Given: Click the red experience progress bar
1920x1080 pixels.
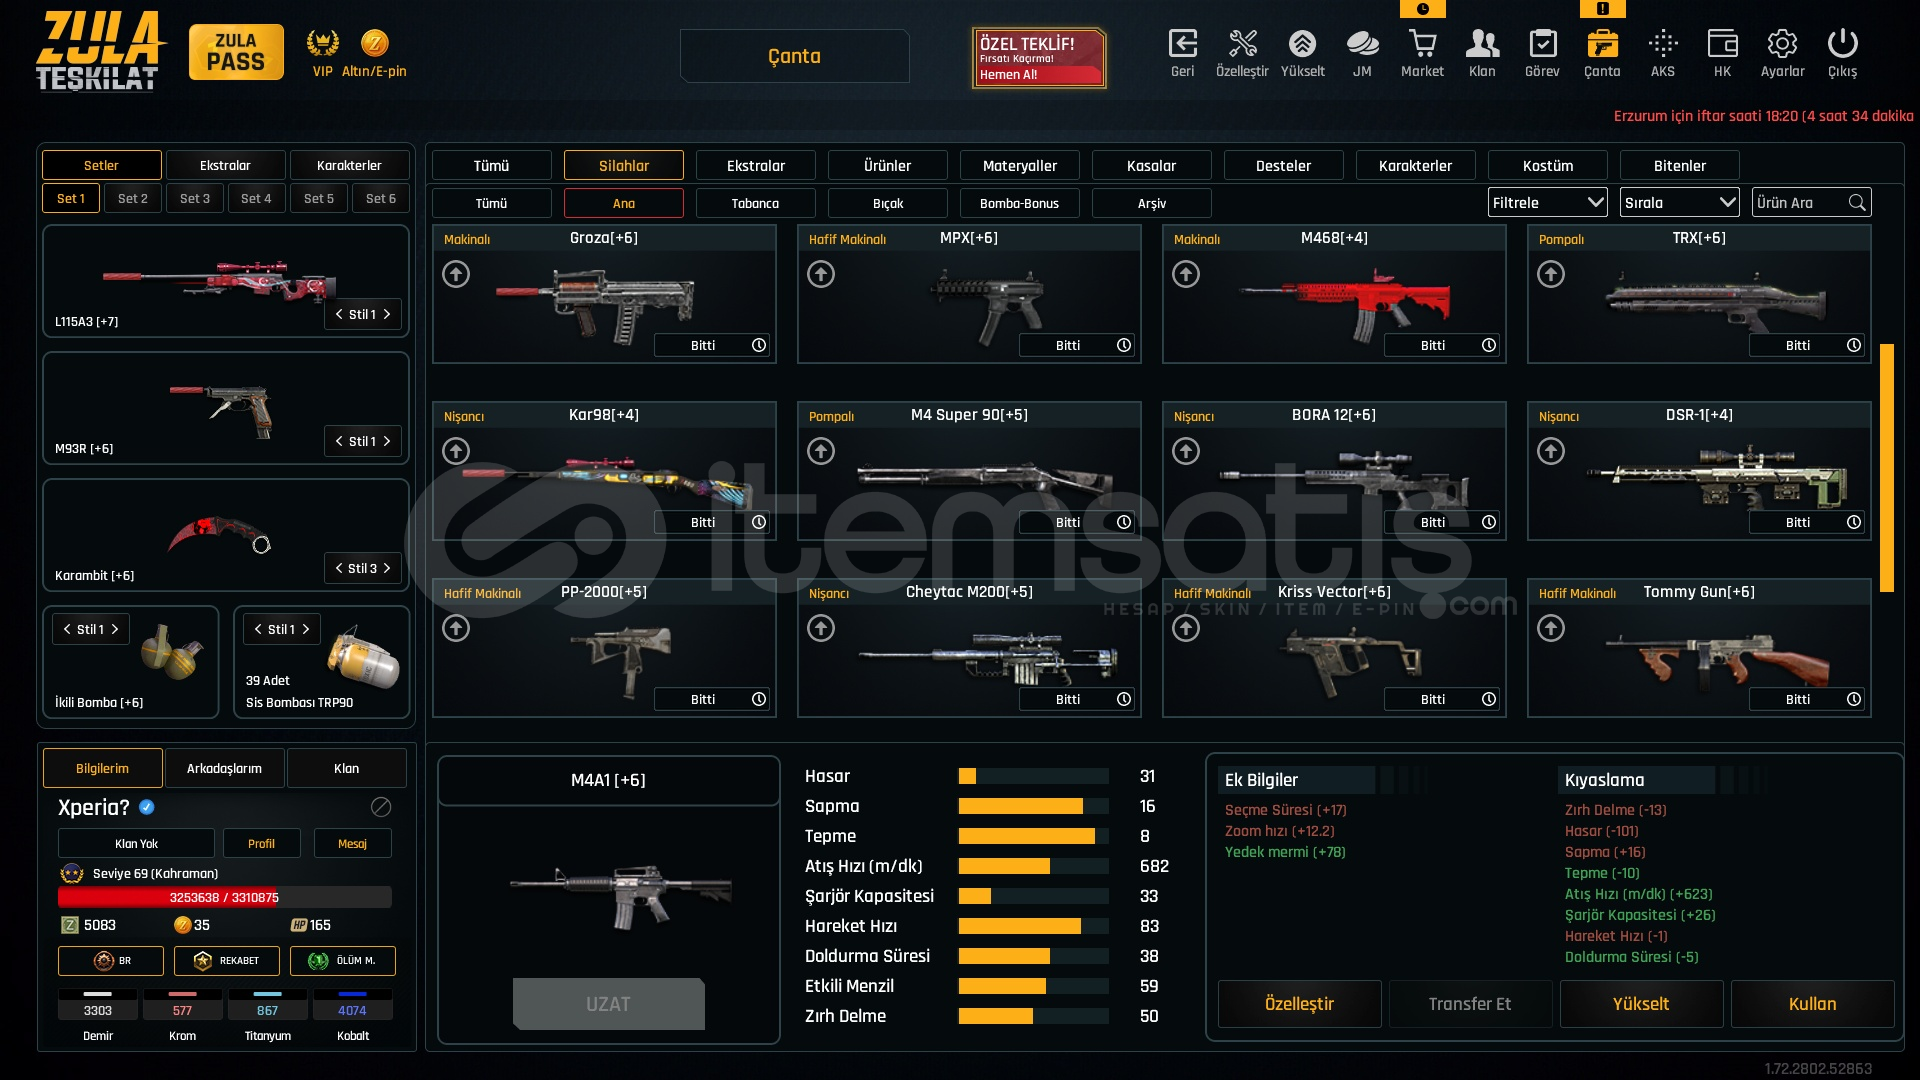Looking at the screenshot, I should click(224, 897).
